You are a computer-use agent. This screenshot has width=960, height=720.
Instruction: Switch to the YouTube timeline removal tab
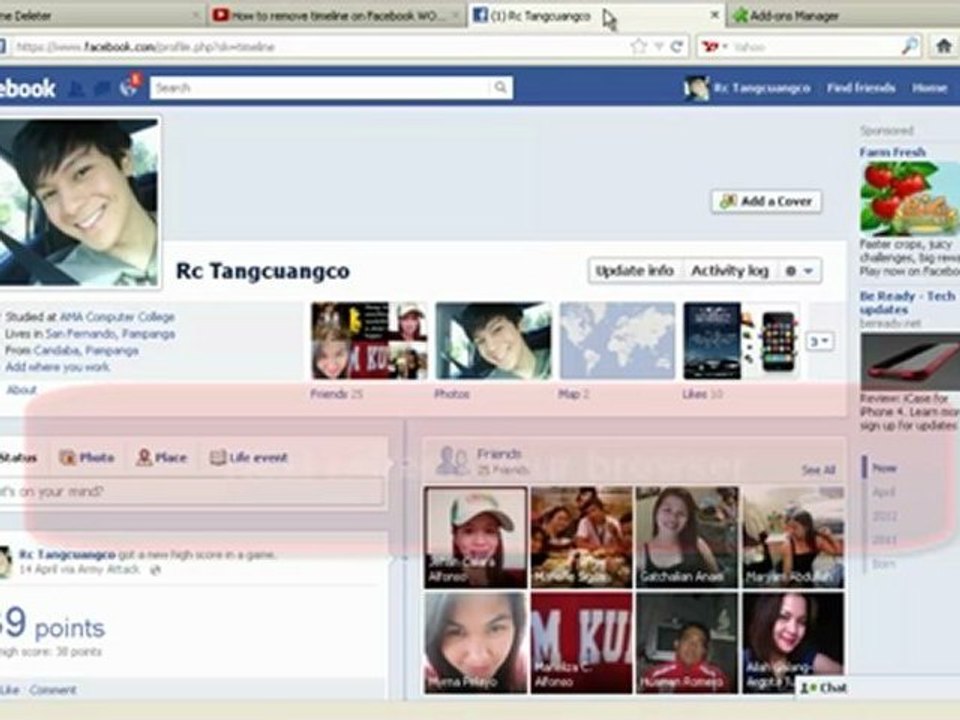(x=337, y=15)
